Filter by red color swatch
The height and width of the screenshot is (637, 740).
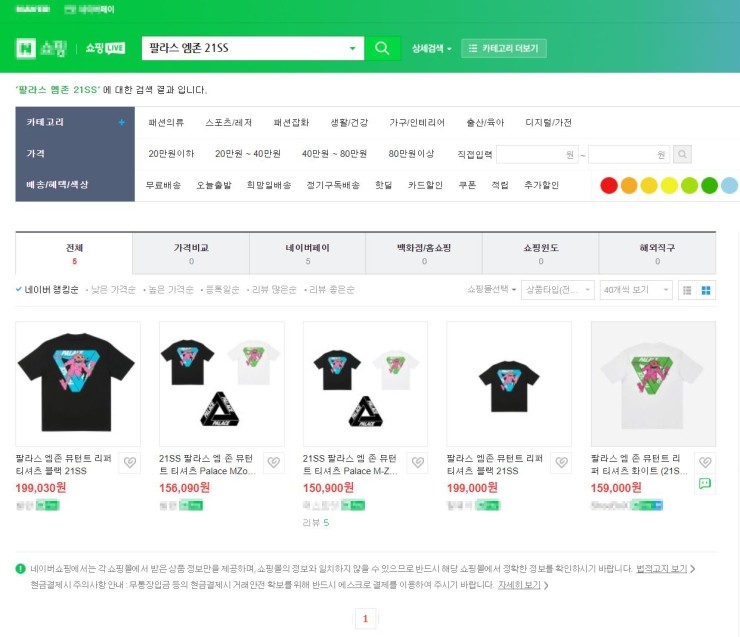pos(609,185)
